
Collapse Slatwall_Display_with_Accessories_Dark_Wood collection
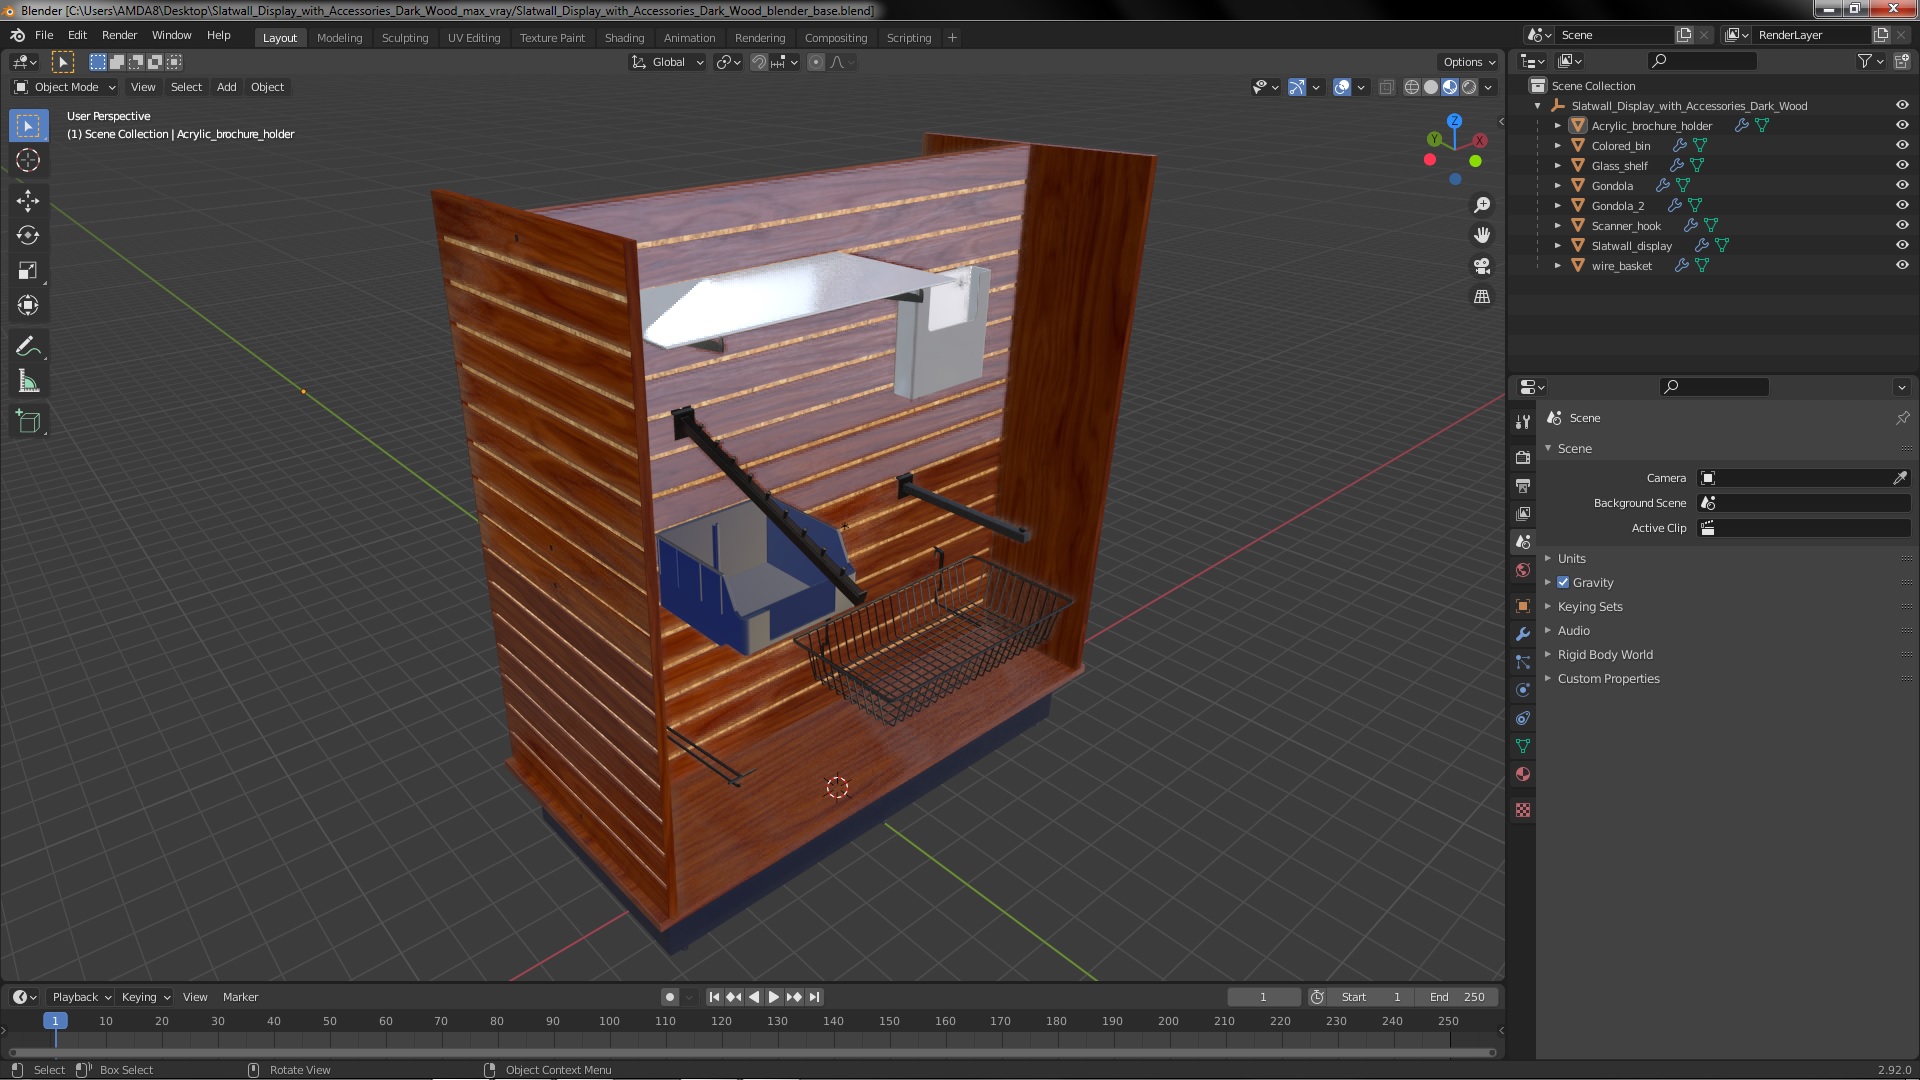(1538, 105)
